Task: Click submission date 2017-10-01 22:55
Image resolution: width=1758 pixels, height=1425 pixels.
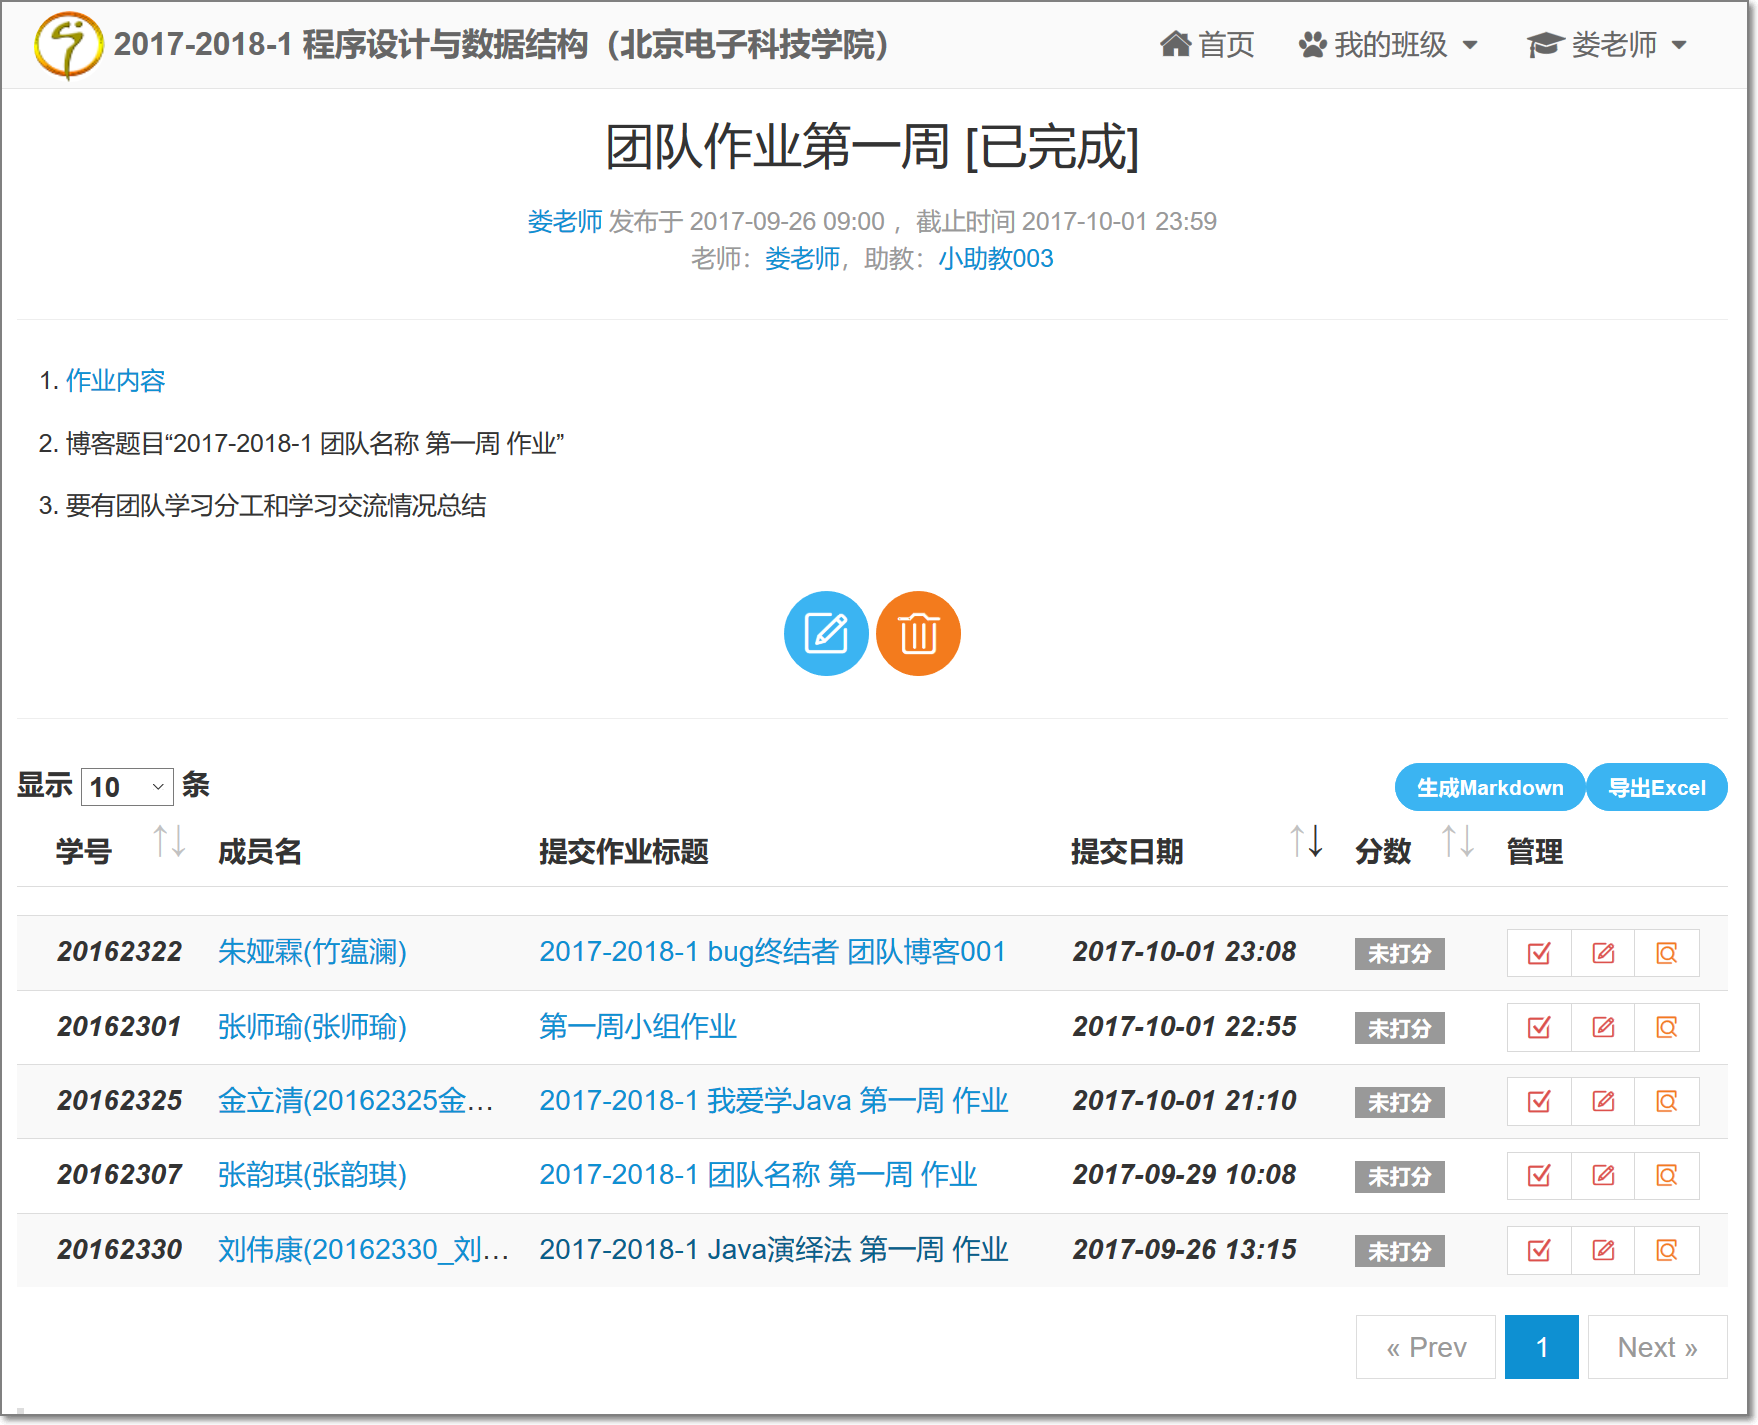Action: tap(1185, 1027)
